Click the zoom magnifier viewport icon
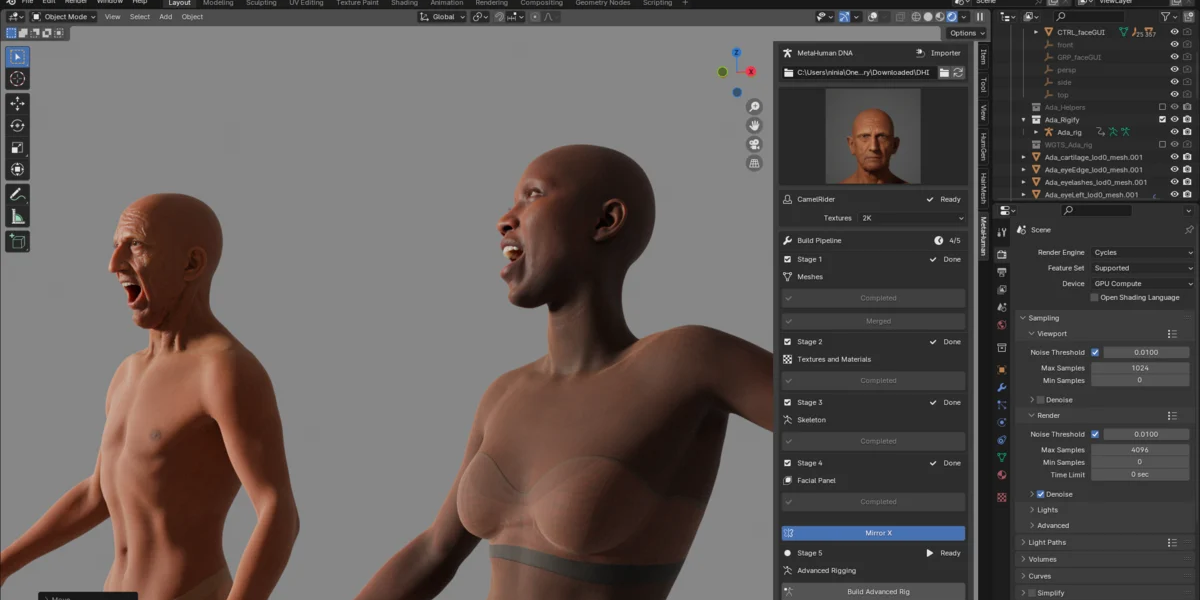Viewport: 1200px width, 600px height. 754,107
